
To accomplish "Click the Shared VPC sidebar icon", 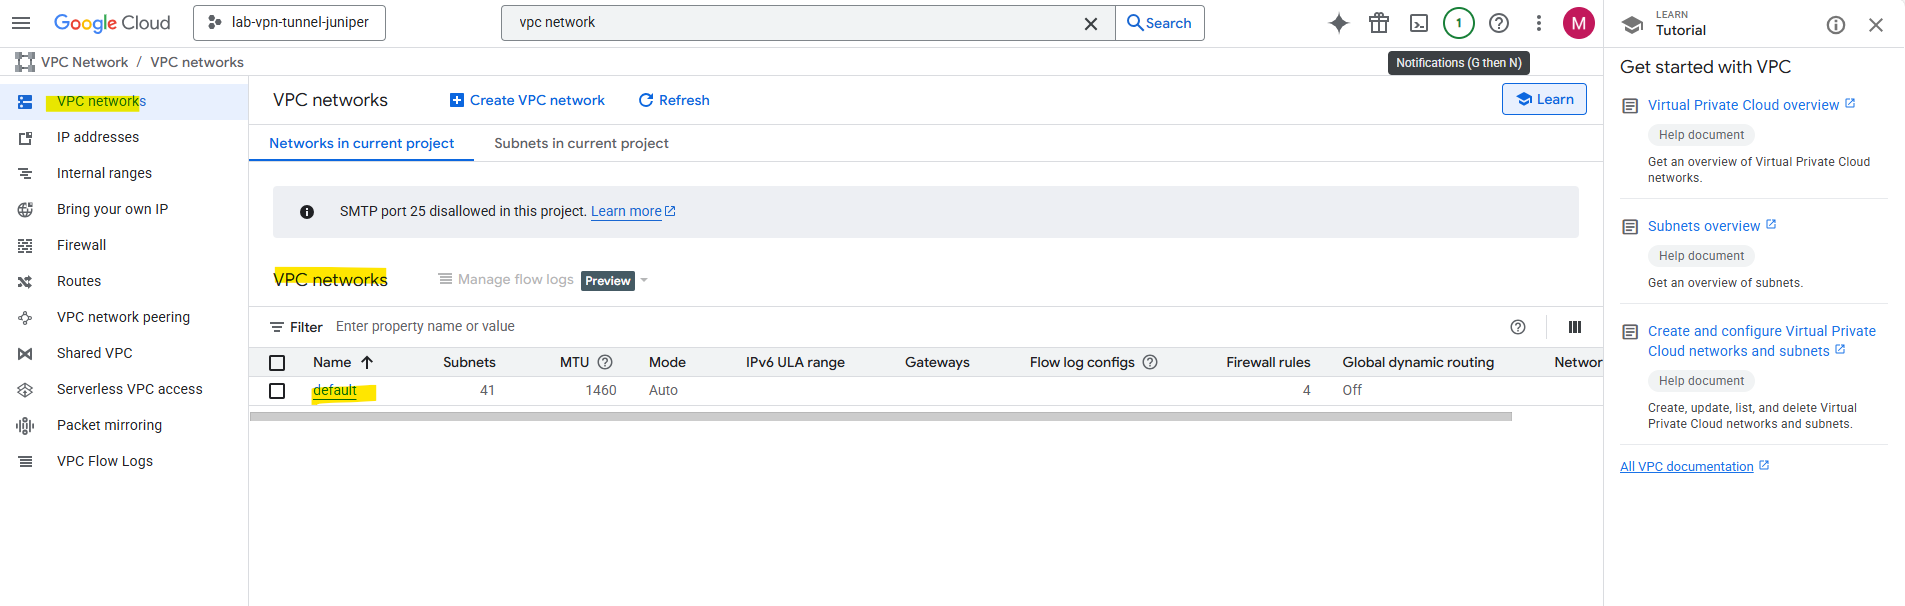I will pos(25,354).
